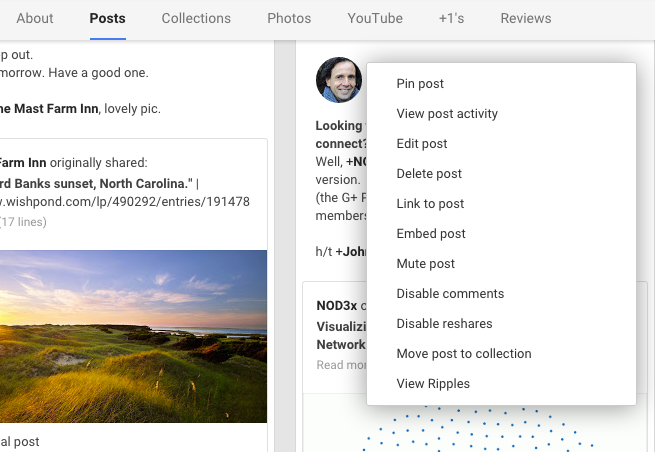Switch to the Collections tab
The image size is (655, 452).
pyautogui.click(x=196, y=18)
